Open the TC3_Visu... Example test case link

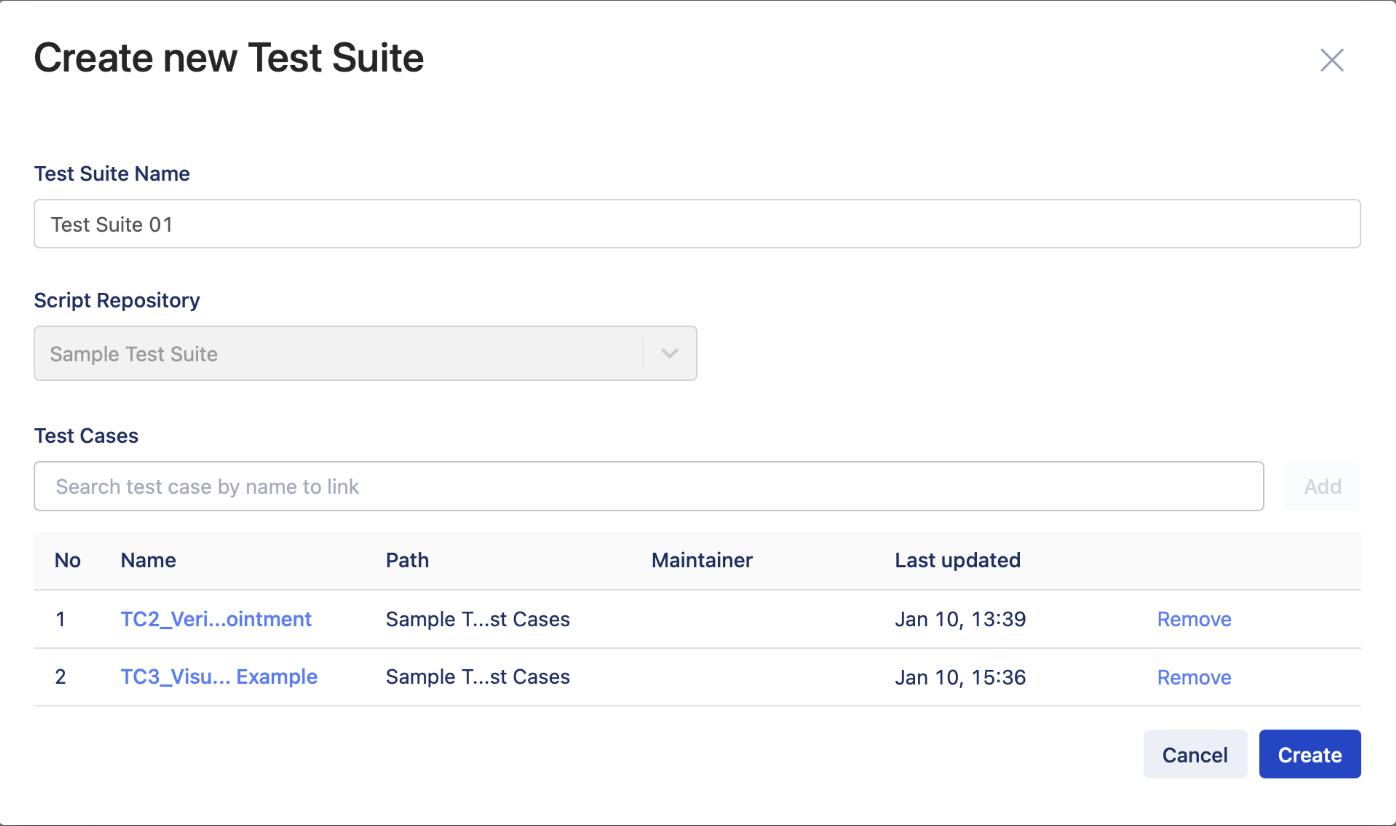219,677
